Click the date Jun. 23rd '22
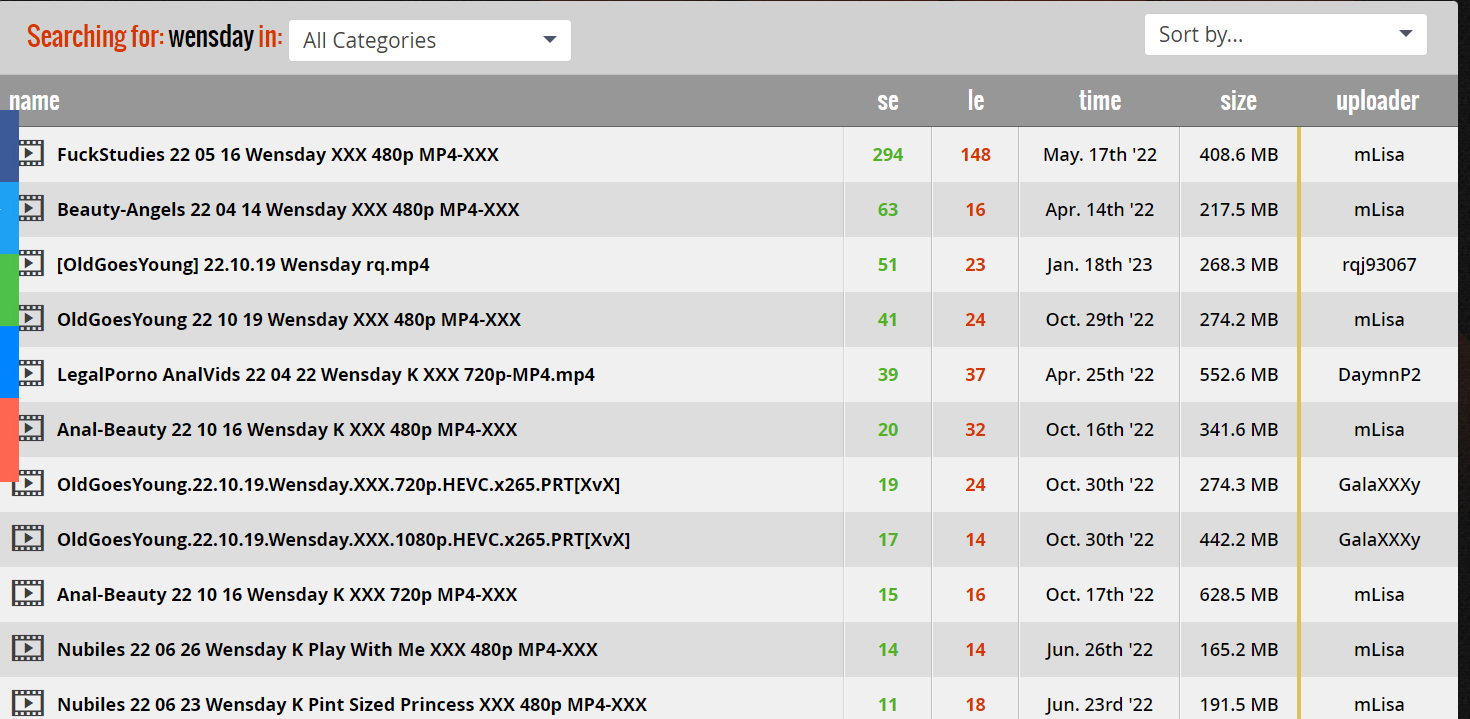 1100,705
